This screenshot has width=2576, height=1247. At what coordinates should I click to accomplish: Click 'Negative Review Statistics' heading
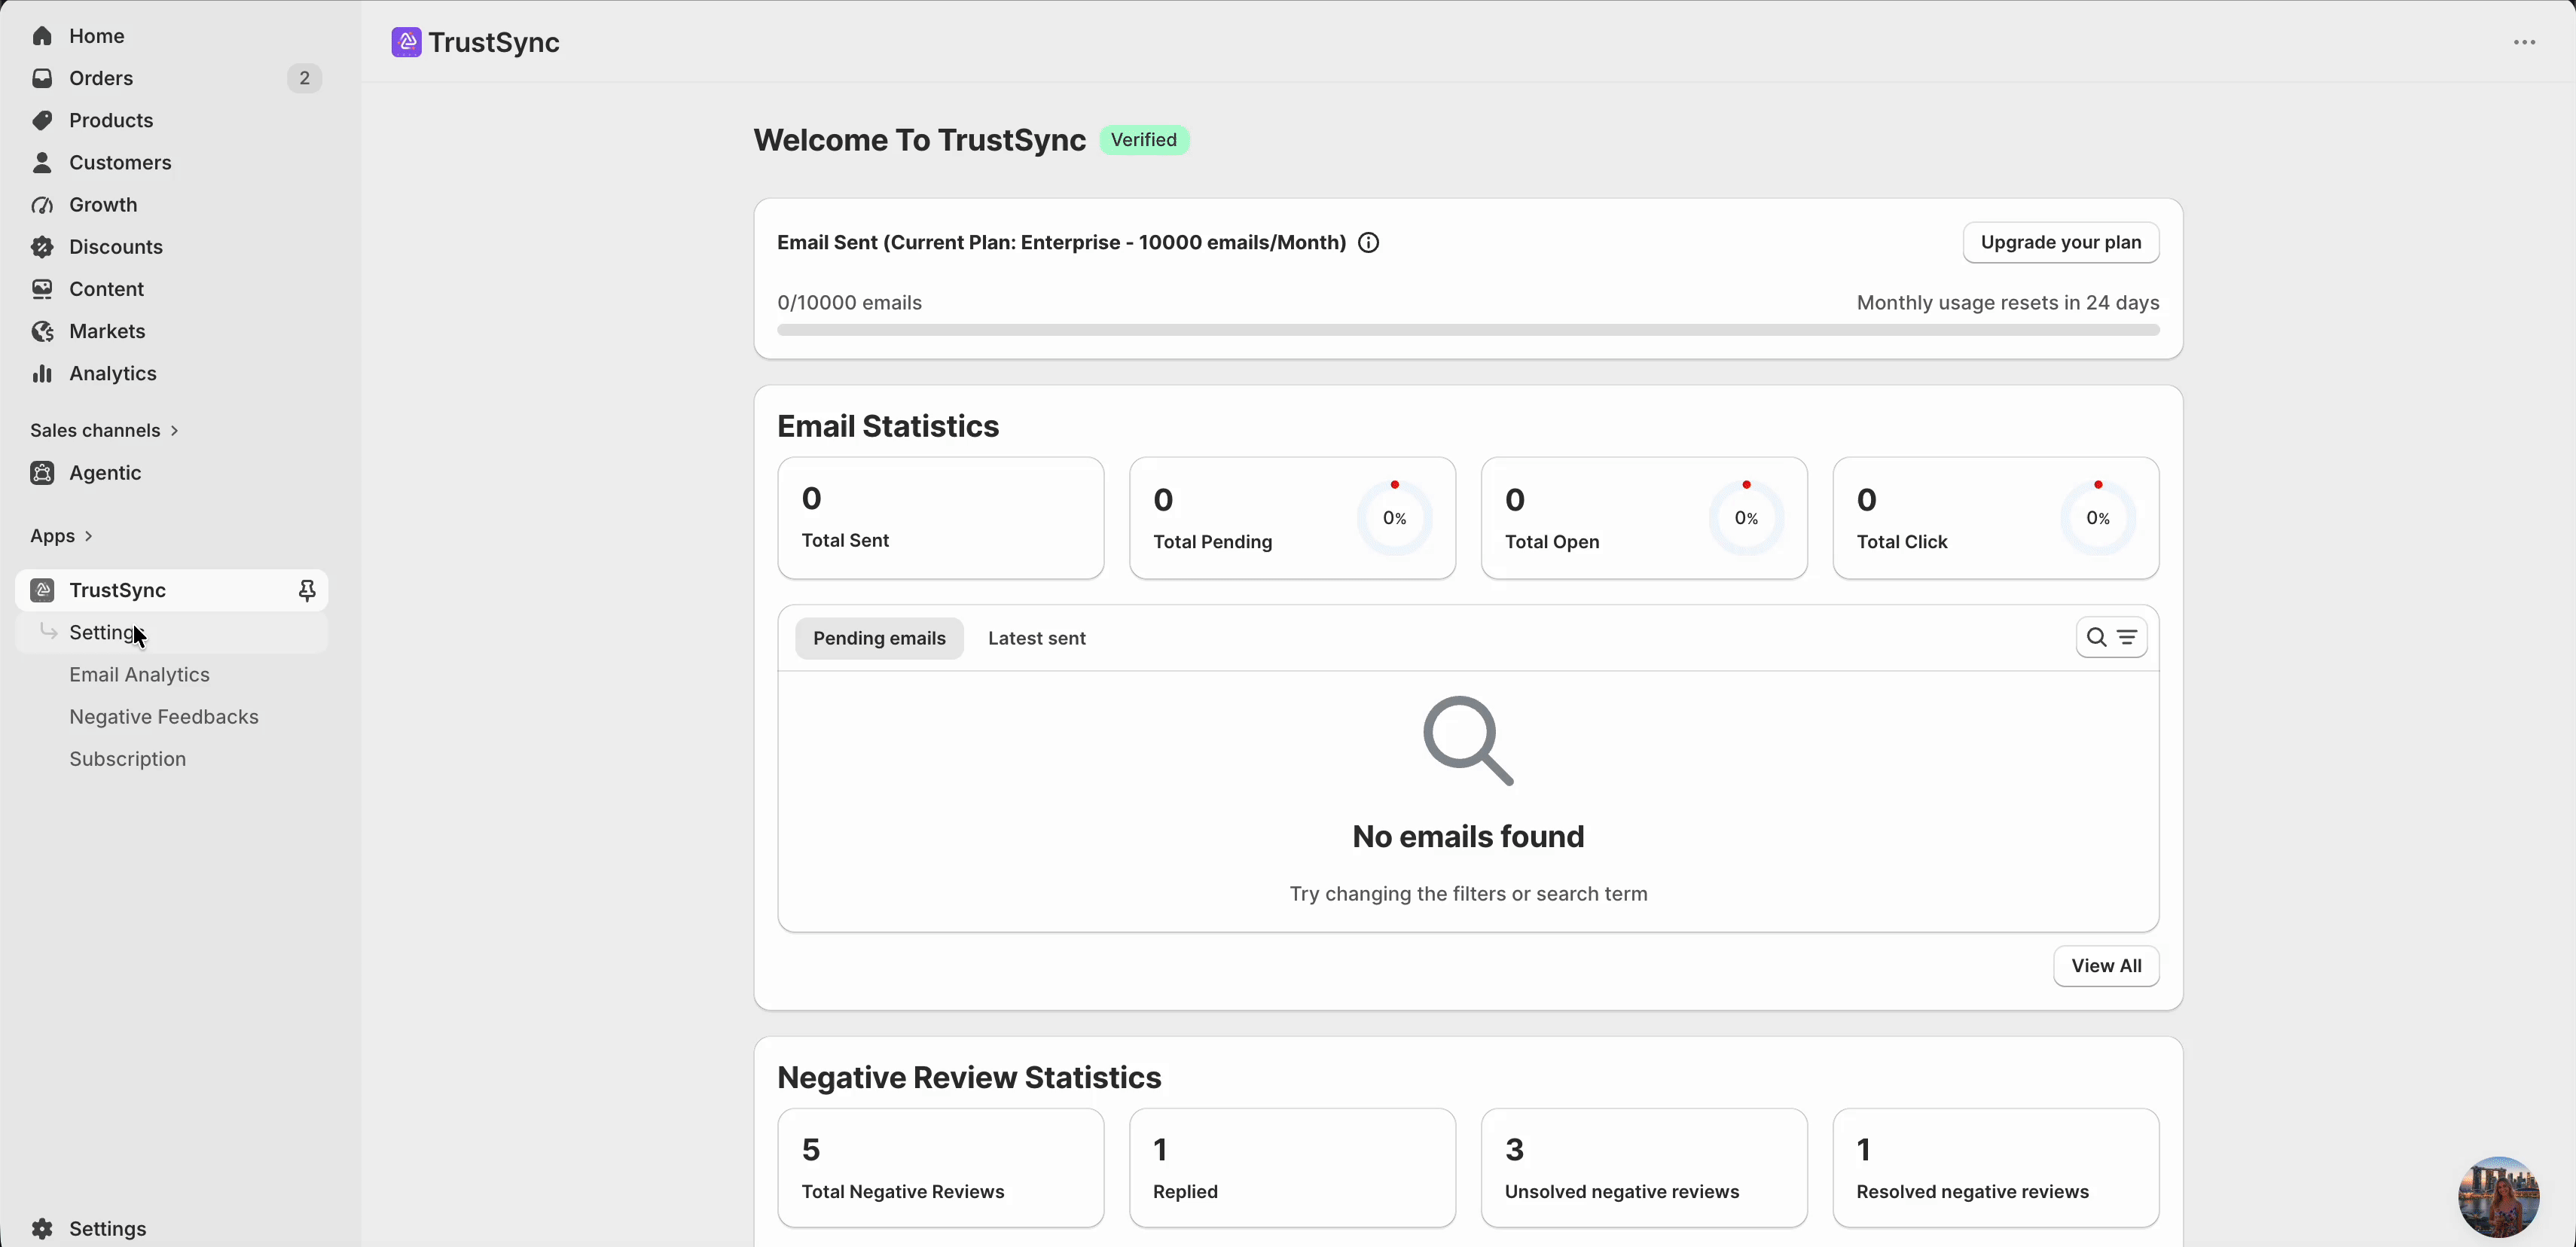(969, 1077)
